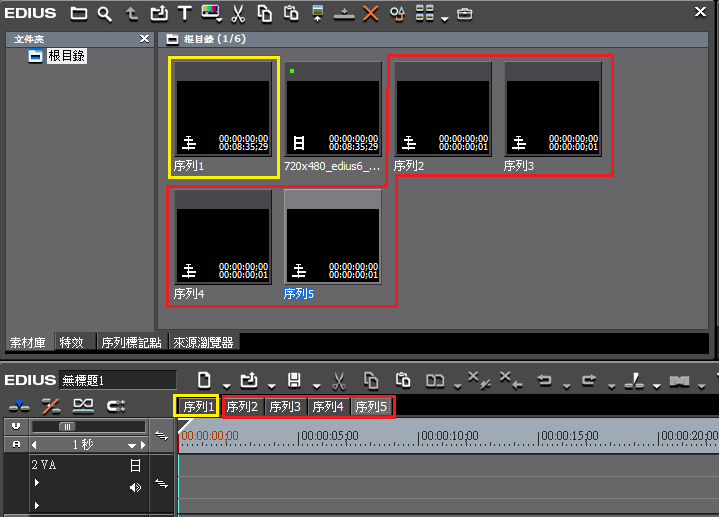Click the timeline zoom slider handle

pyautogui.click(x=67, y=426)
